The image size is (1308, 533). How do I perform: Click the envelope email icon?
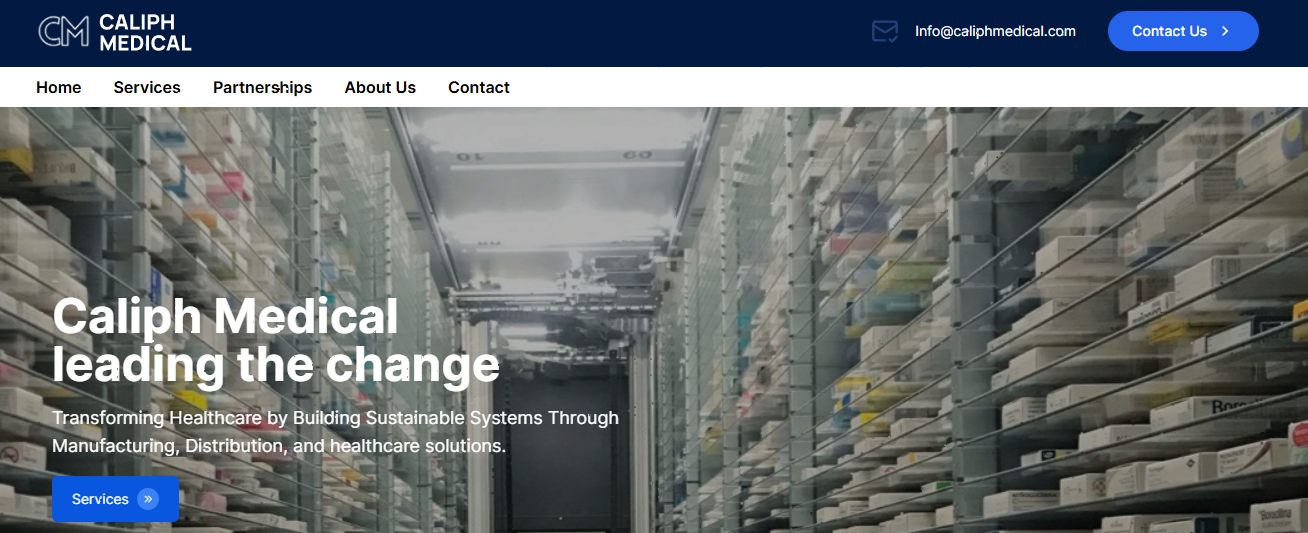885,32
